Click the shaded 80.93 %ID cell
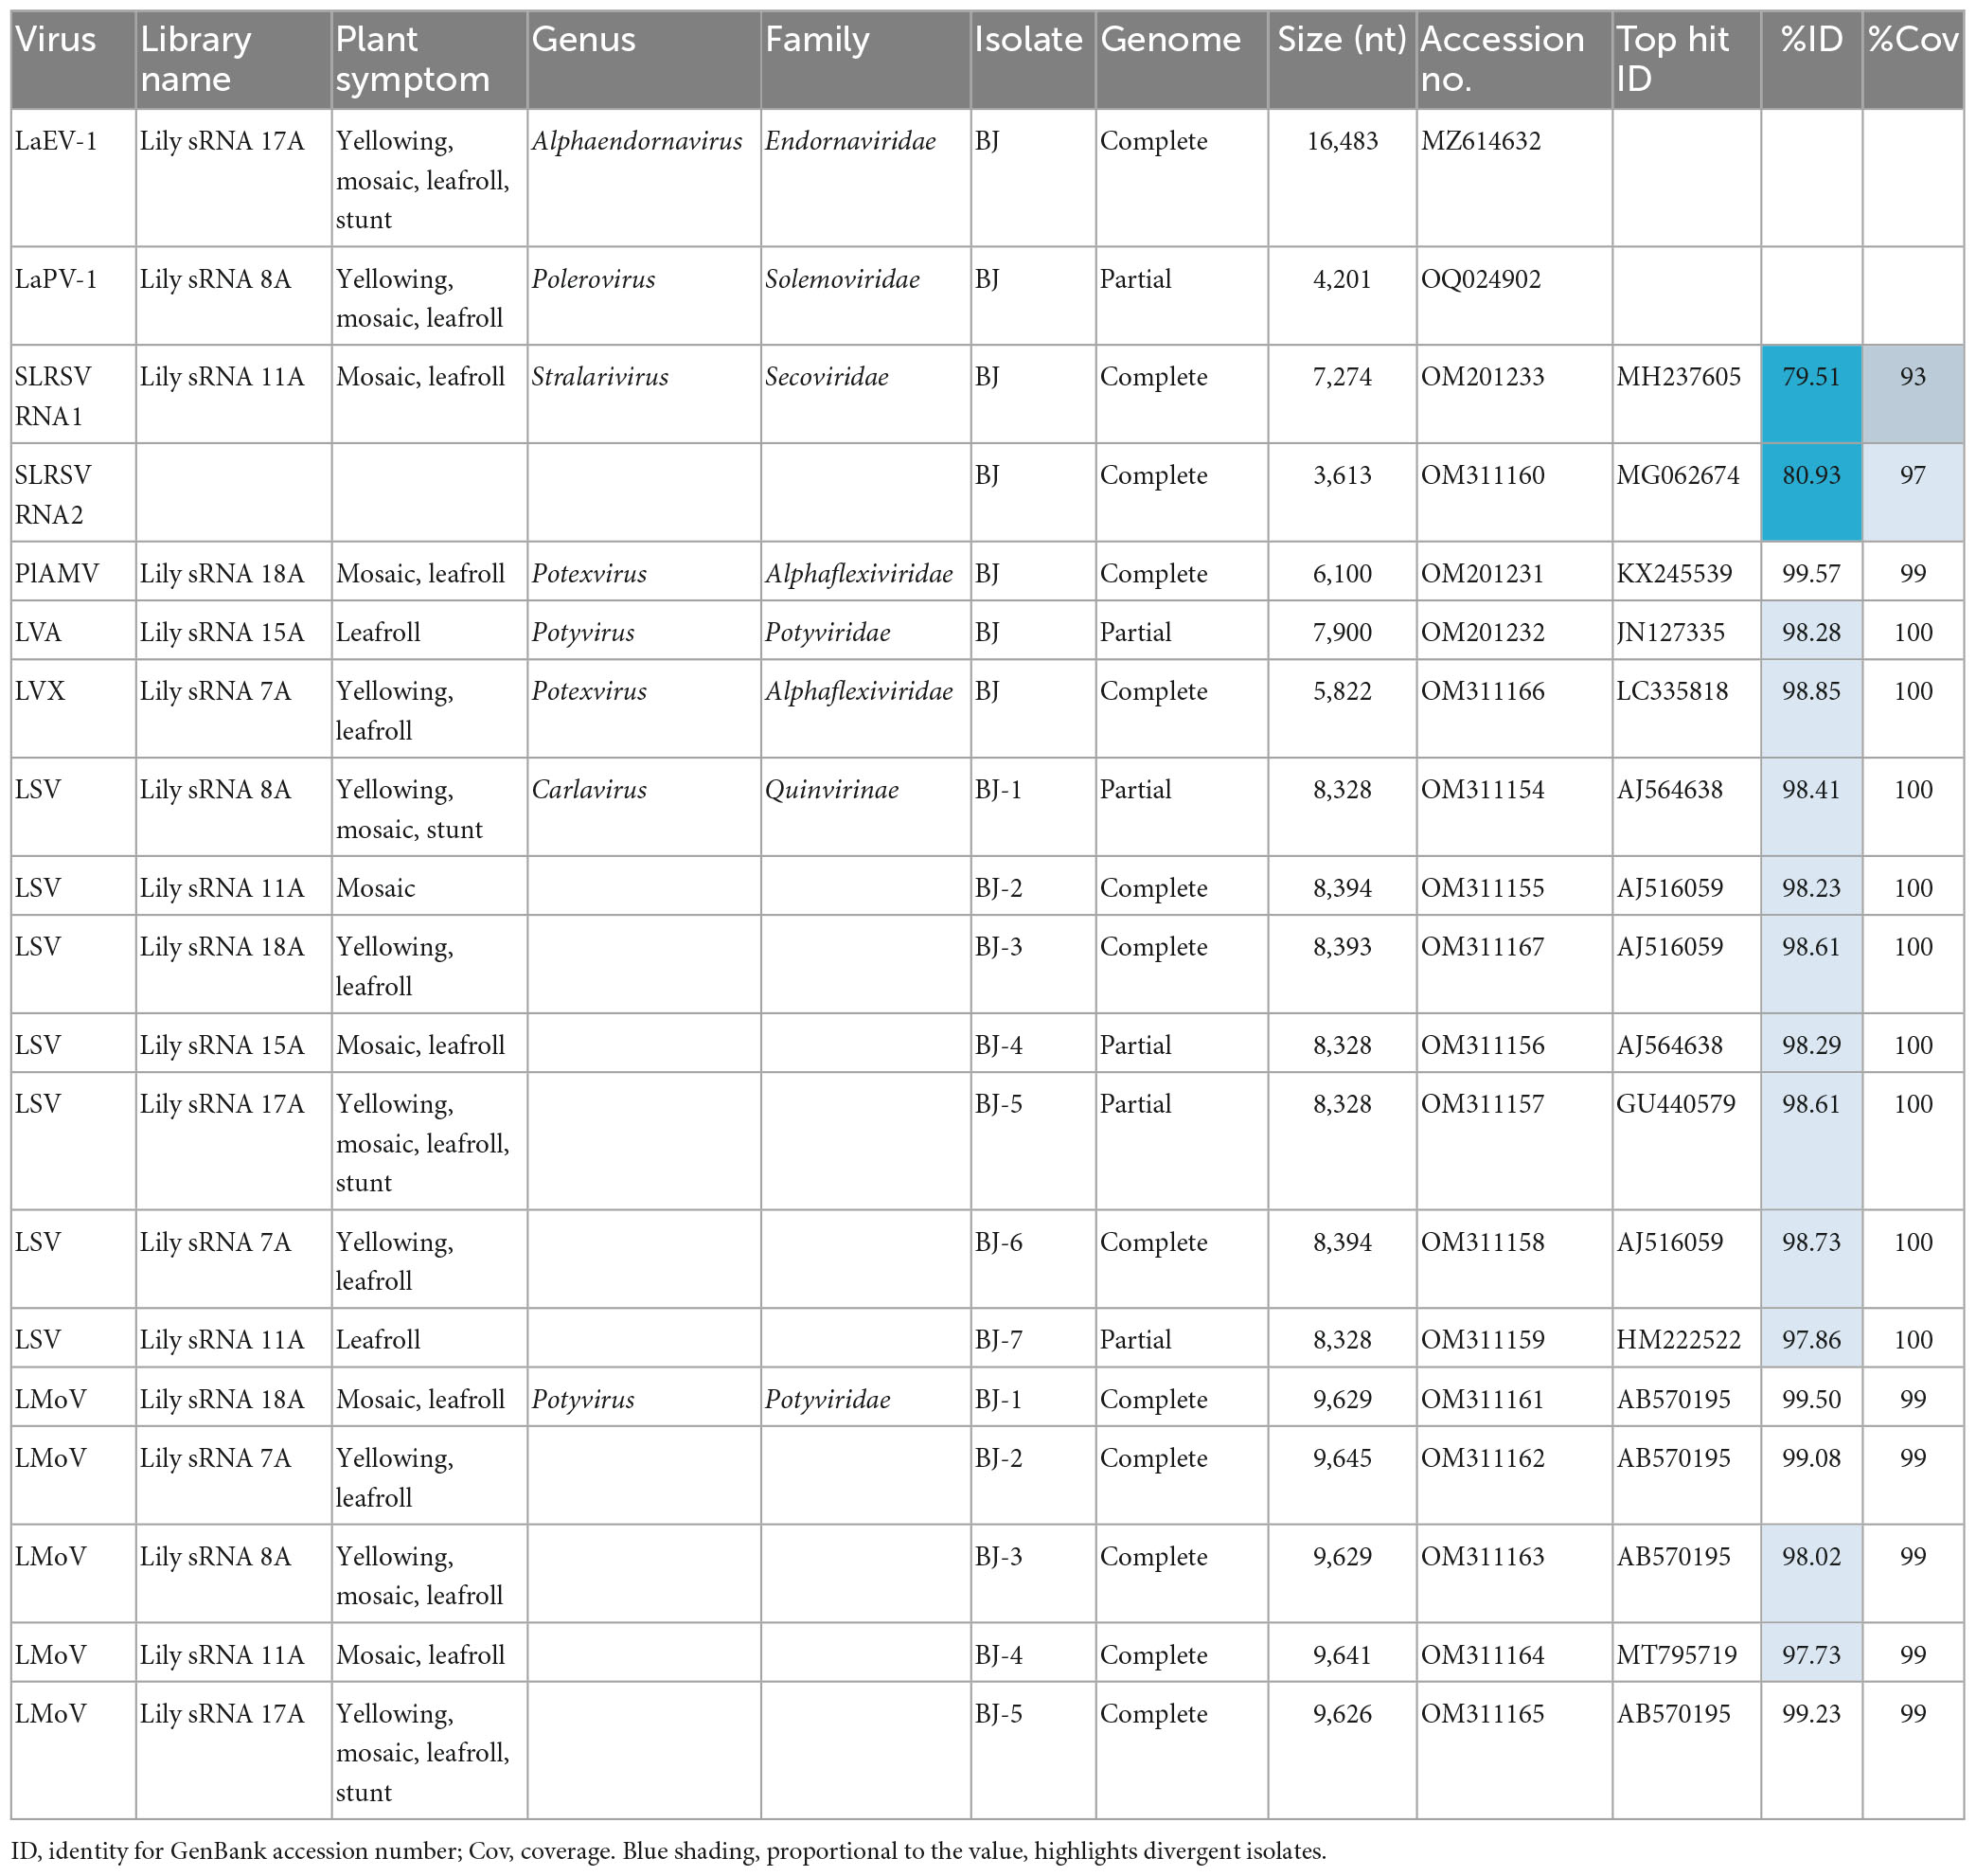 pos(1811,492)
